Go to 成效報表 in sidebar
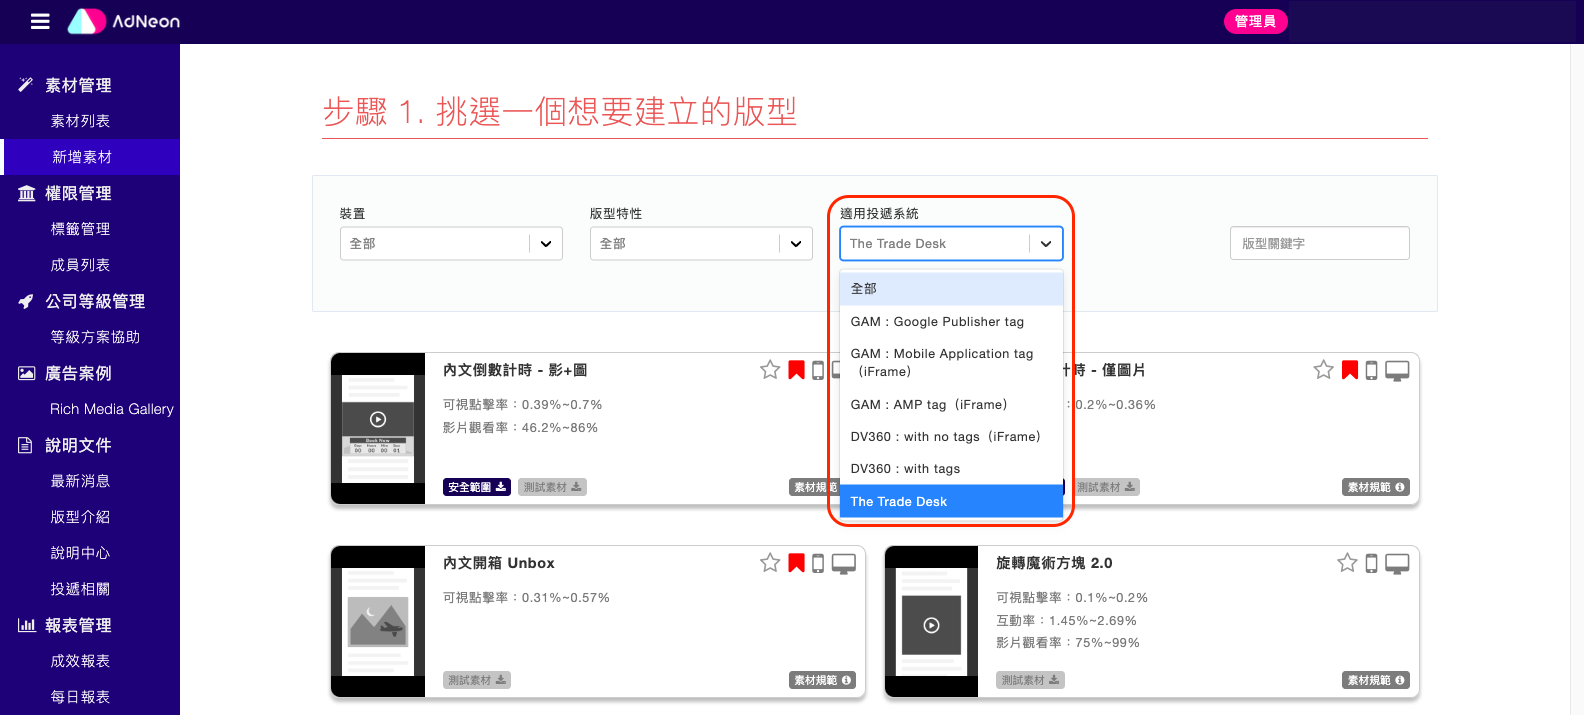The image size is (1584, 715). point(80,661)
